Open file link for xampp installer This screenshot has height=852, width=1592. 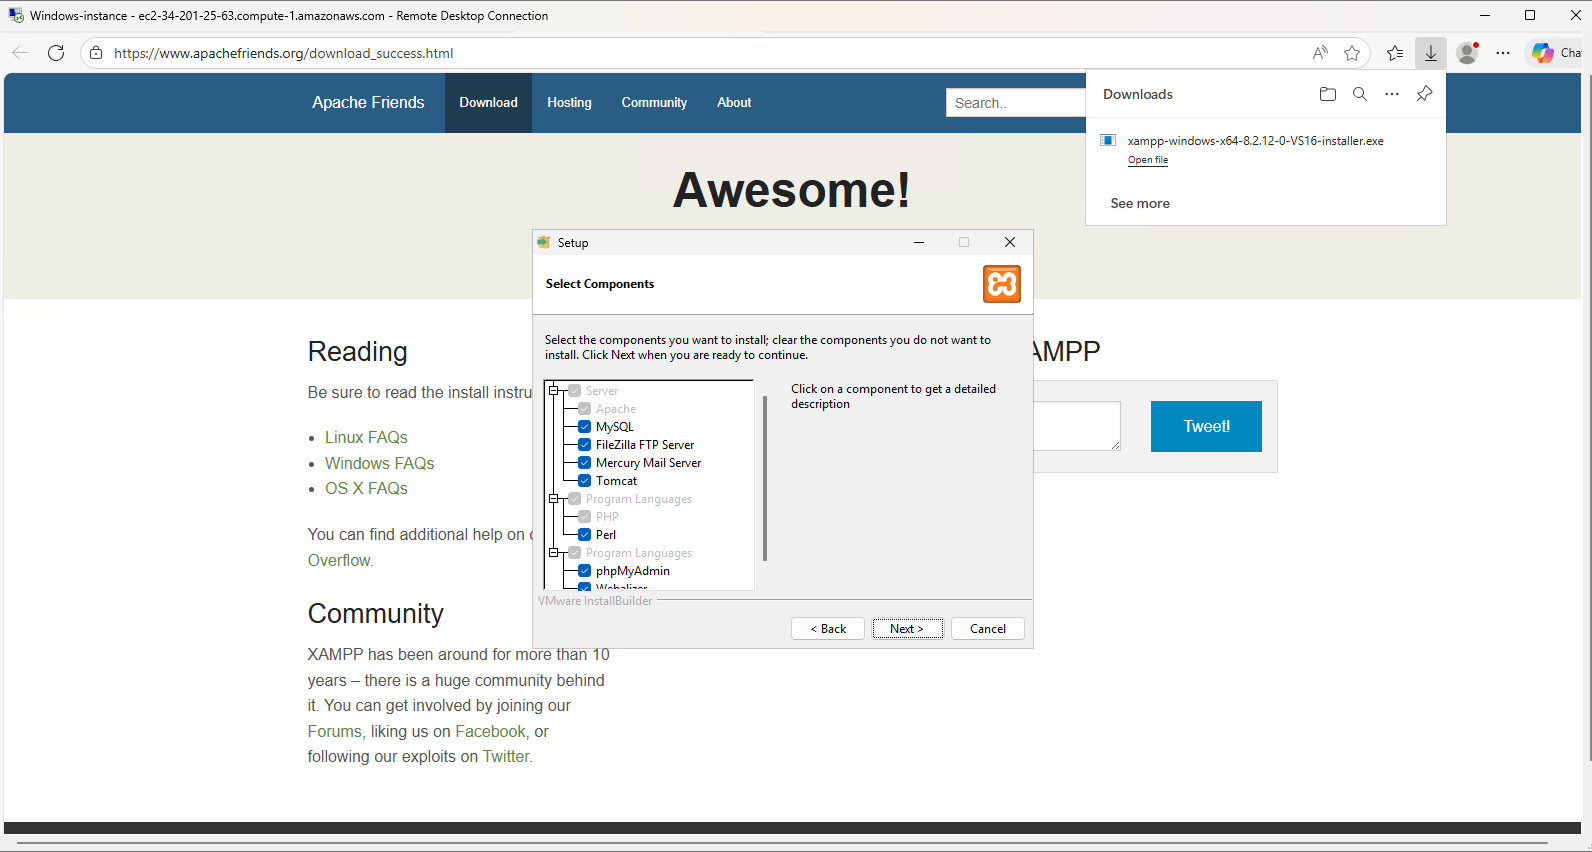point(1148,160)
